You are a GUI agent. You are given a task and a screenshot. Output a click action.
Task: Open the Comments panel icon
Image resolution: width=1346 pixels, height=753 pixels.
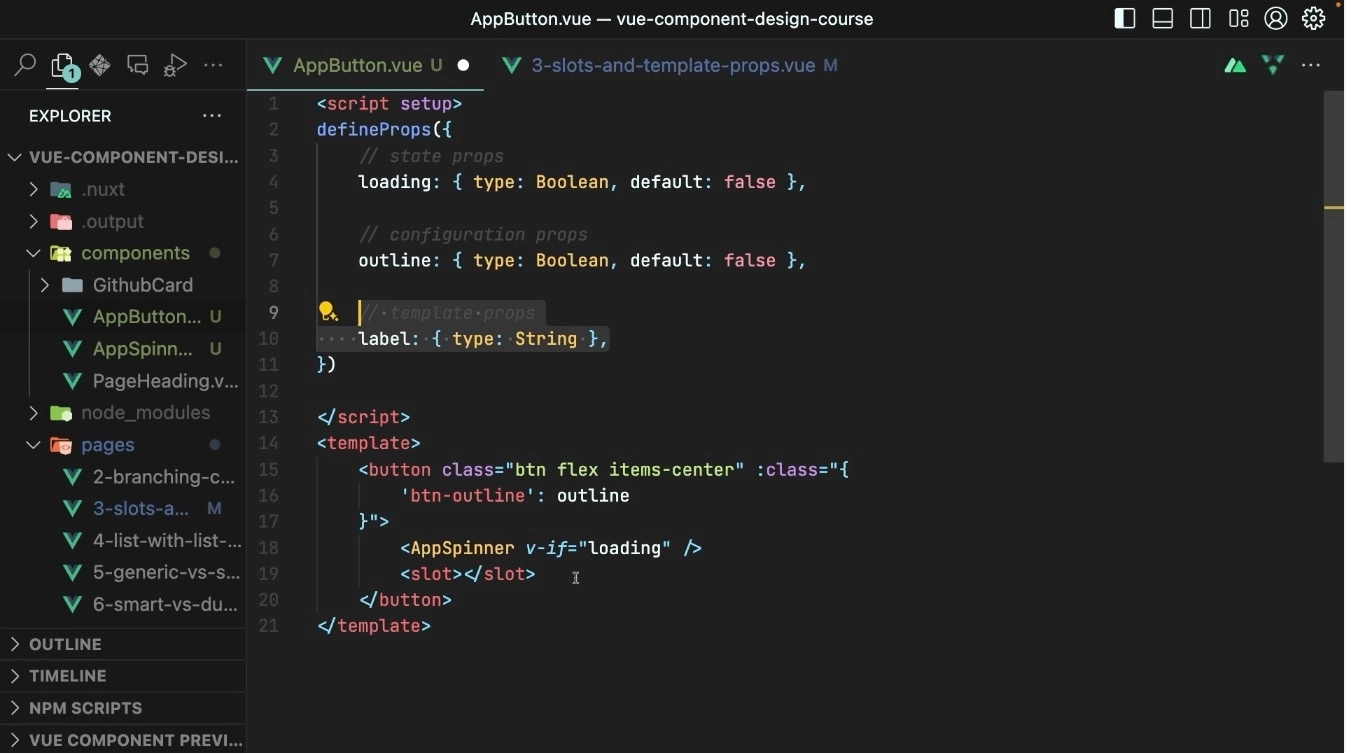(137, 64)
